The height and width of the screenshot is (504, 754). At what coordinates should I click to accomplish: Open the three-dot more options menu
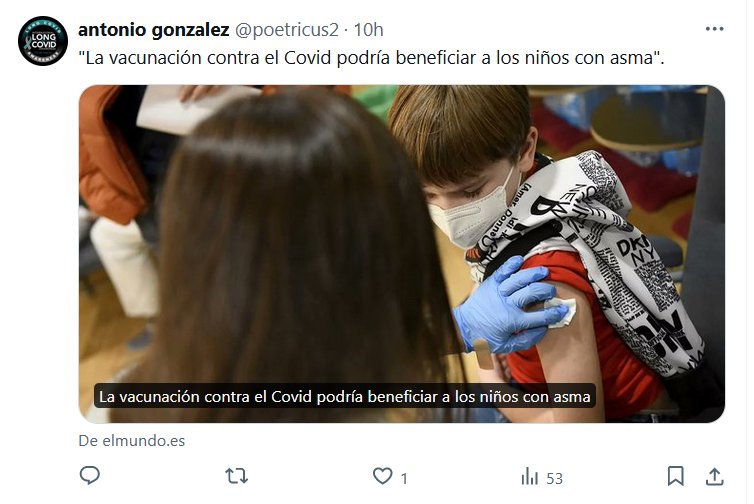(715, 29)
